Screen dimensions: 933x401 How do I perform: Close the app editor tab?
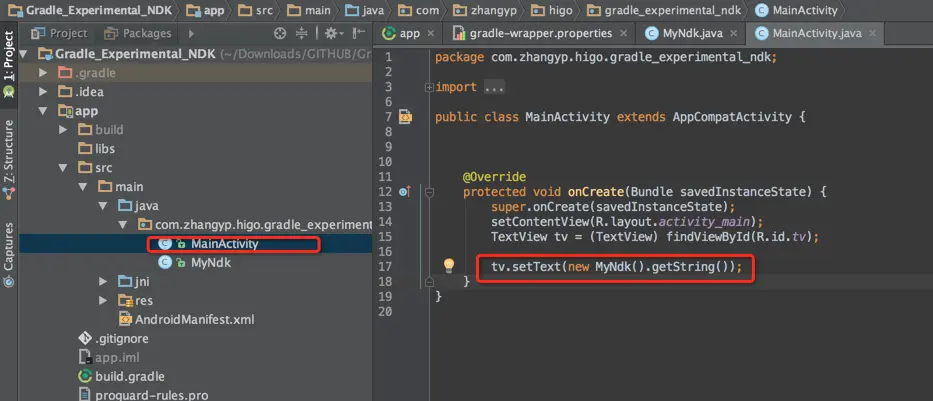[431, 34]
